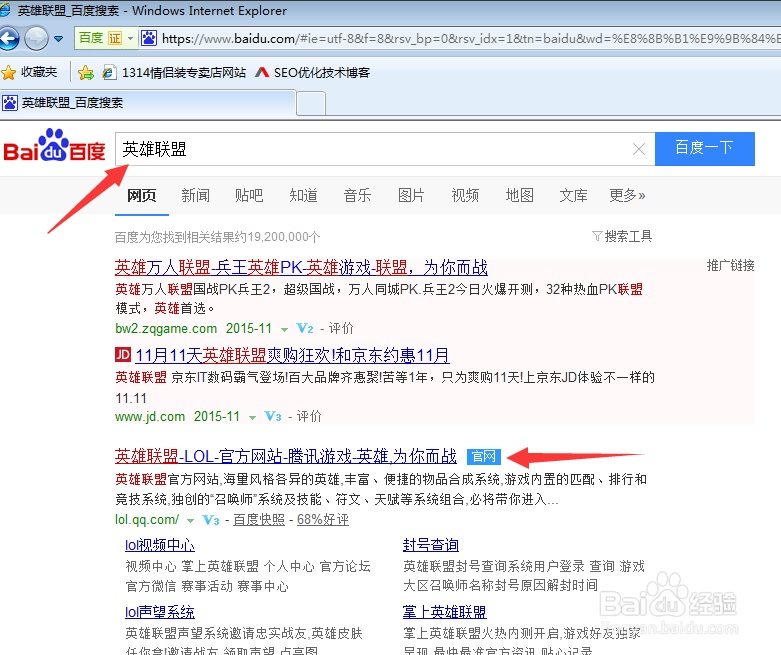Click the add-to-favorites-bar star icon
781x655 pixels.
86,73
